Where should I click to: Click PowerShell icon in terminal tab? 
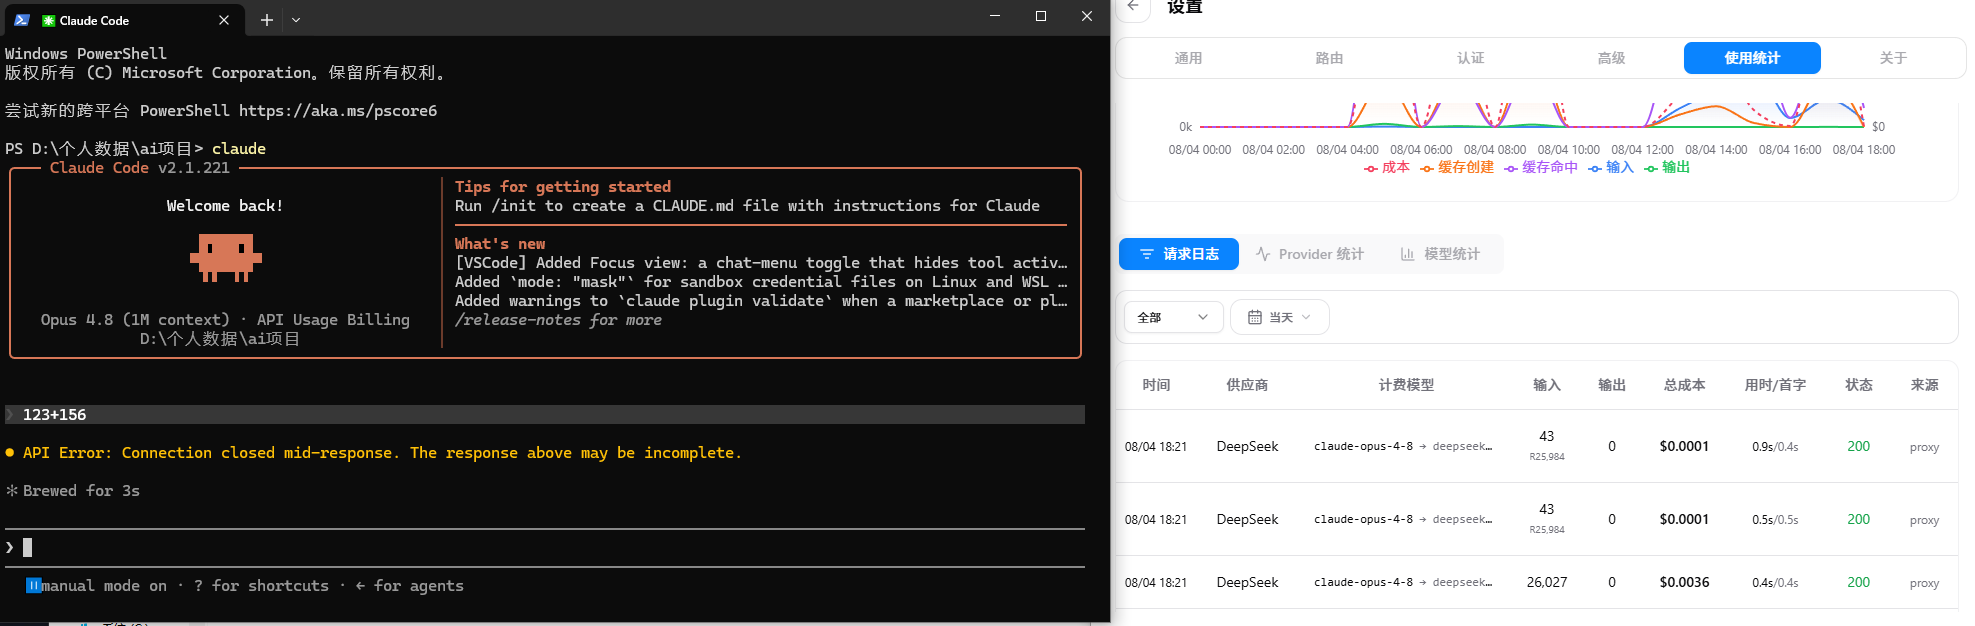(22, 20)
